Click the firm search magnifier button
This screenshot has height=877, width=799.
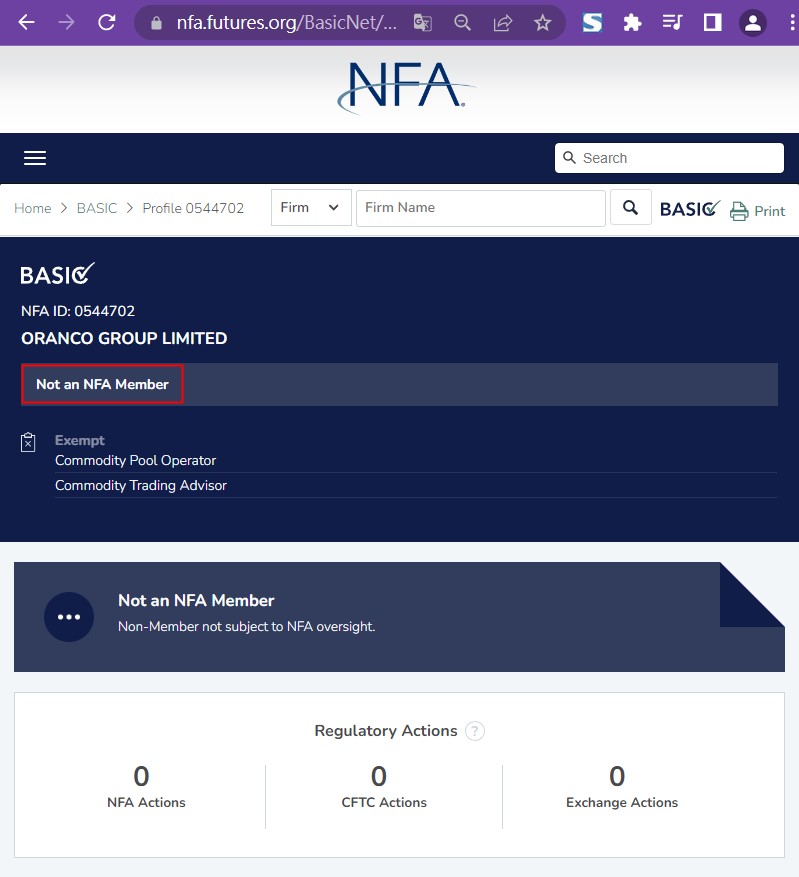click(631, 208)
